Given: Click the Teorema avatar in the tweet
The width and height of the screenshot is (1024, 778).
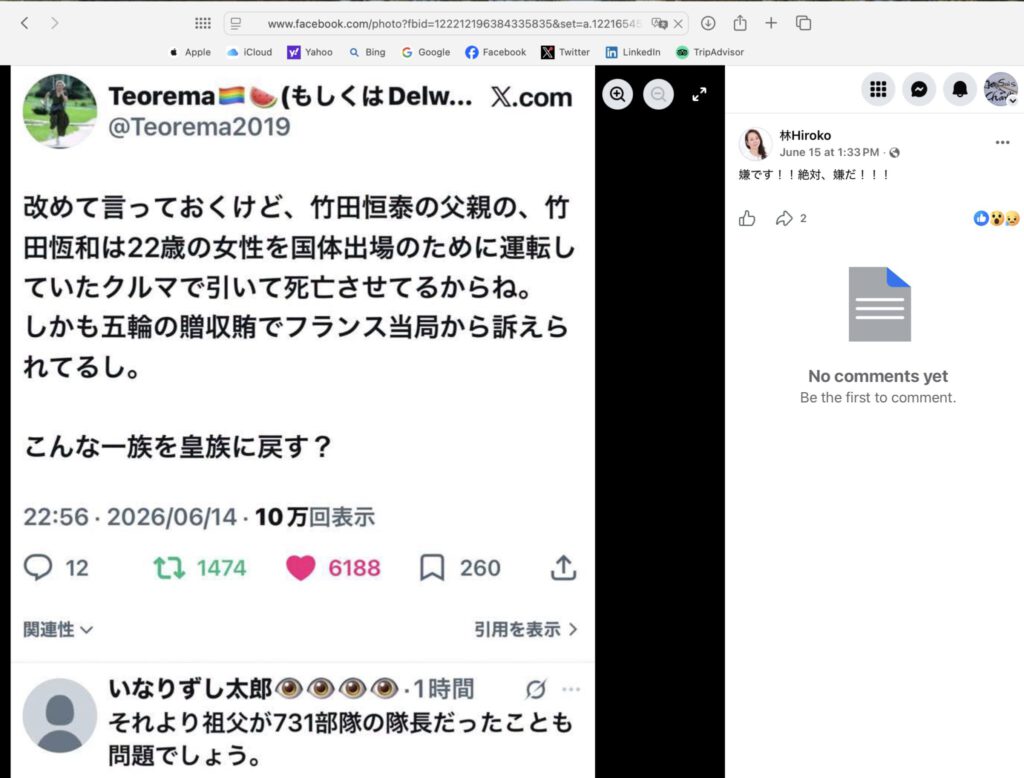Looking at the screenshot, I should (x=60, y=111).
